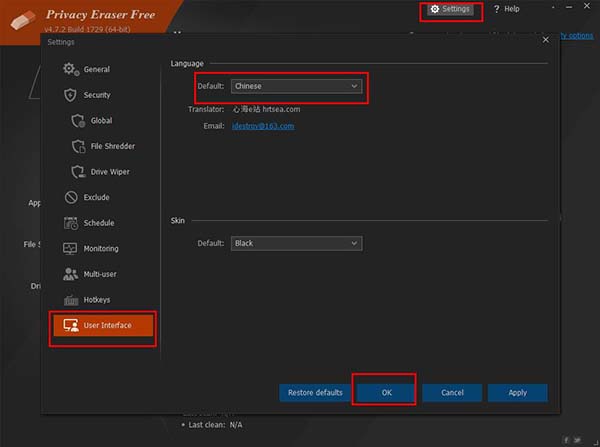Click the Drive Wiper icon

pyautogui.click(x=79, y=172)
